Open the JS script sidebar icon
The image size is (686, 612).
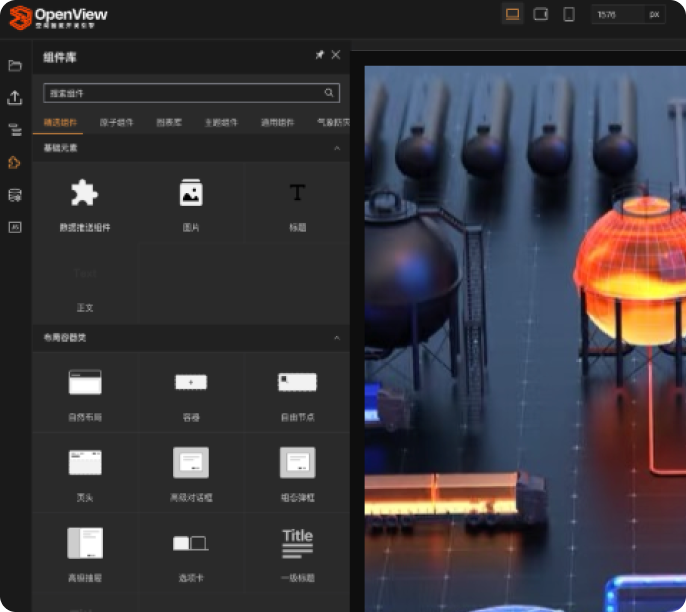click(x=15, y=227)
